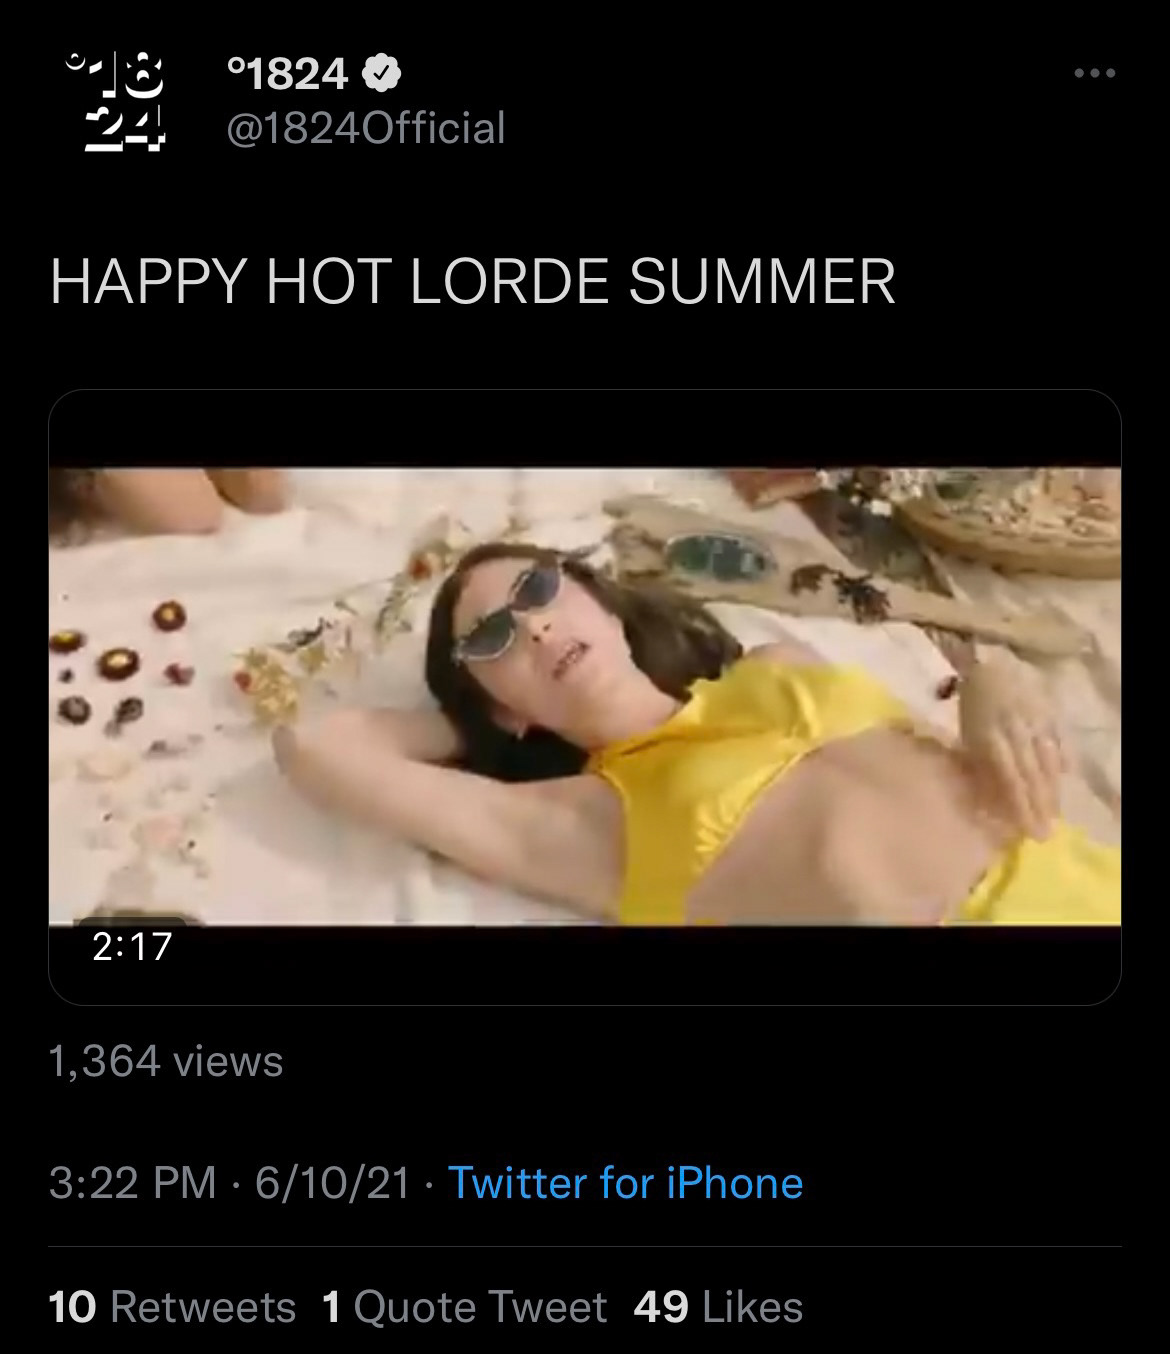This screenshot has height=1354, width=1170.
Task: View the 10 Retweets list
Action: [x=172, y=1307]
